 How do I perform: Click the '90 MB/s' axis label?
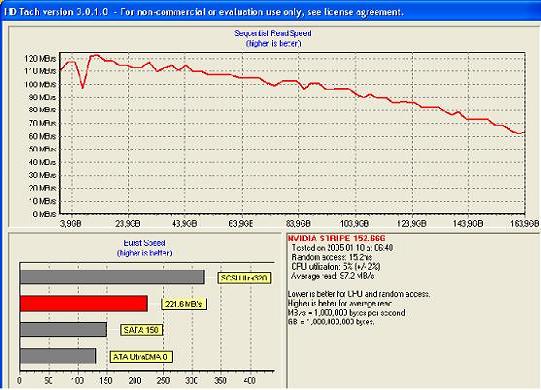coord(42,97)
